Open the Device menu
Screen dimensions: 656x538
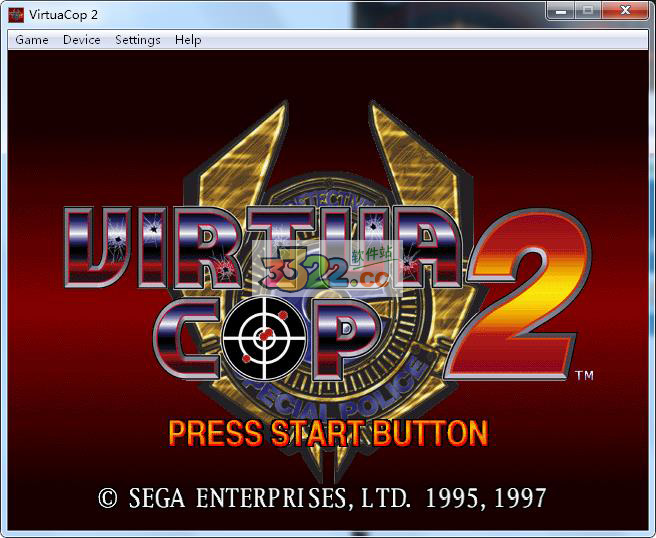pos(82,40)
